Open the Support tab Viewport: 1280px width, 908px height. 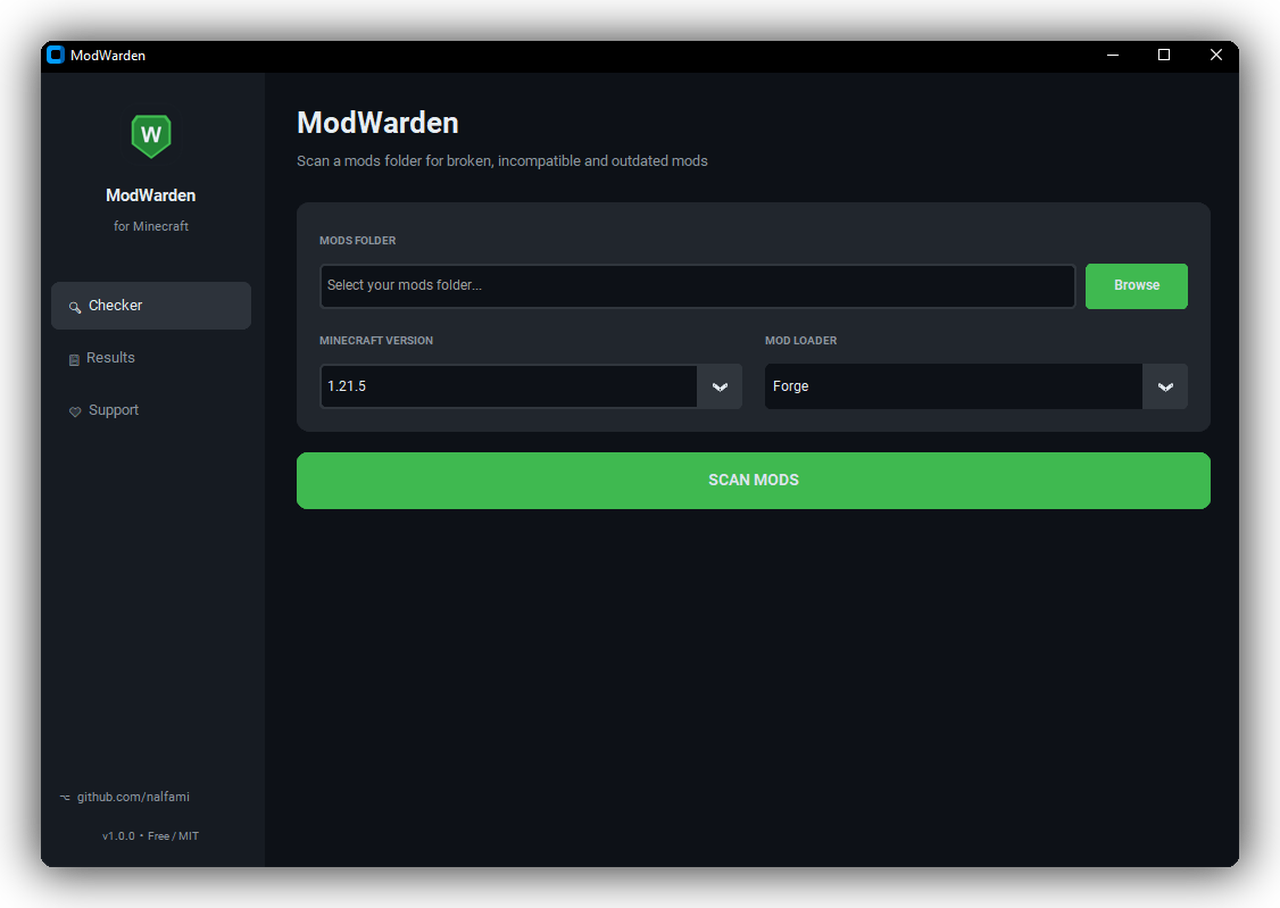click(x=151, y=410)
